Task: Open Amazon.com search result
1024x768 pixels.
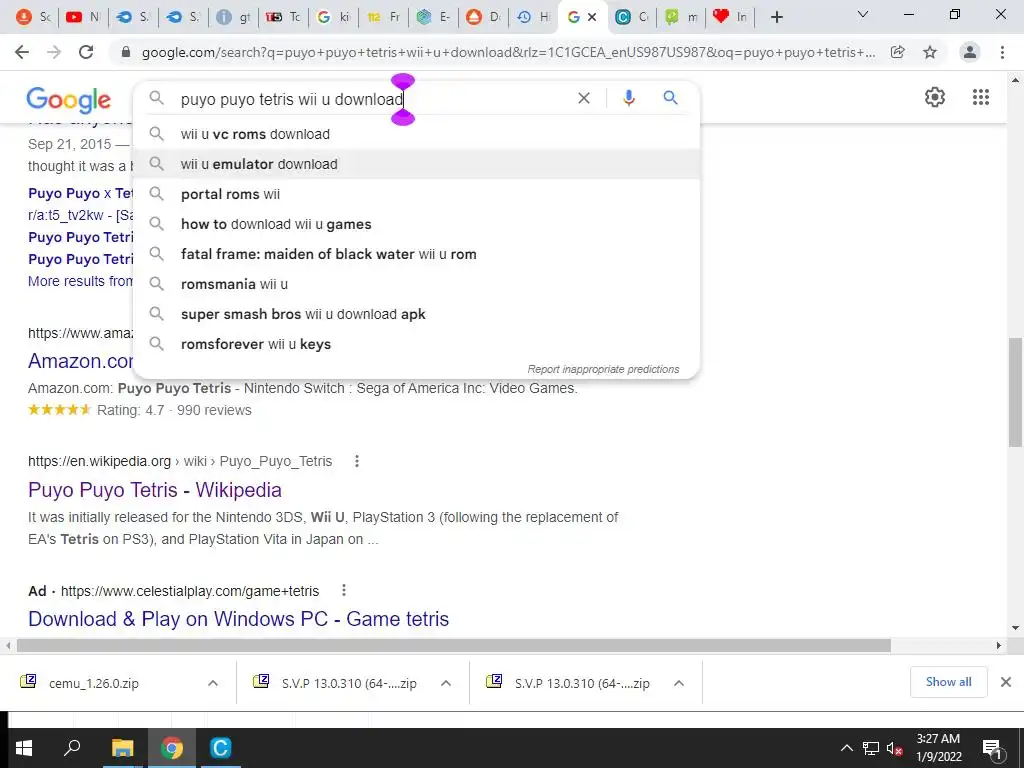Action: (80, 360)
